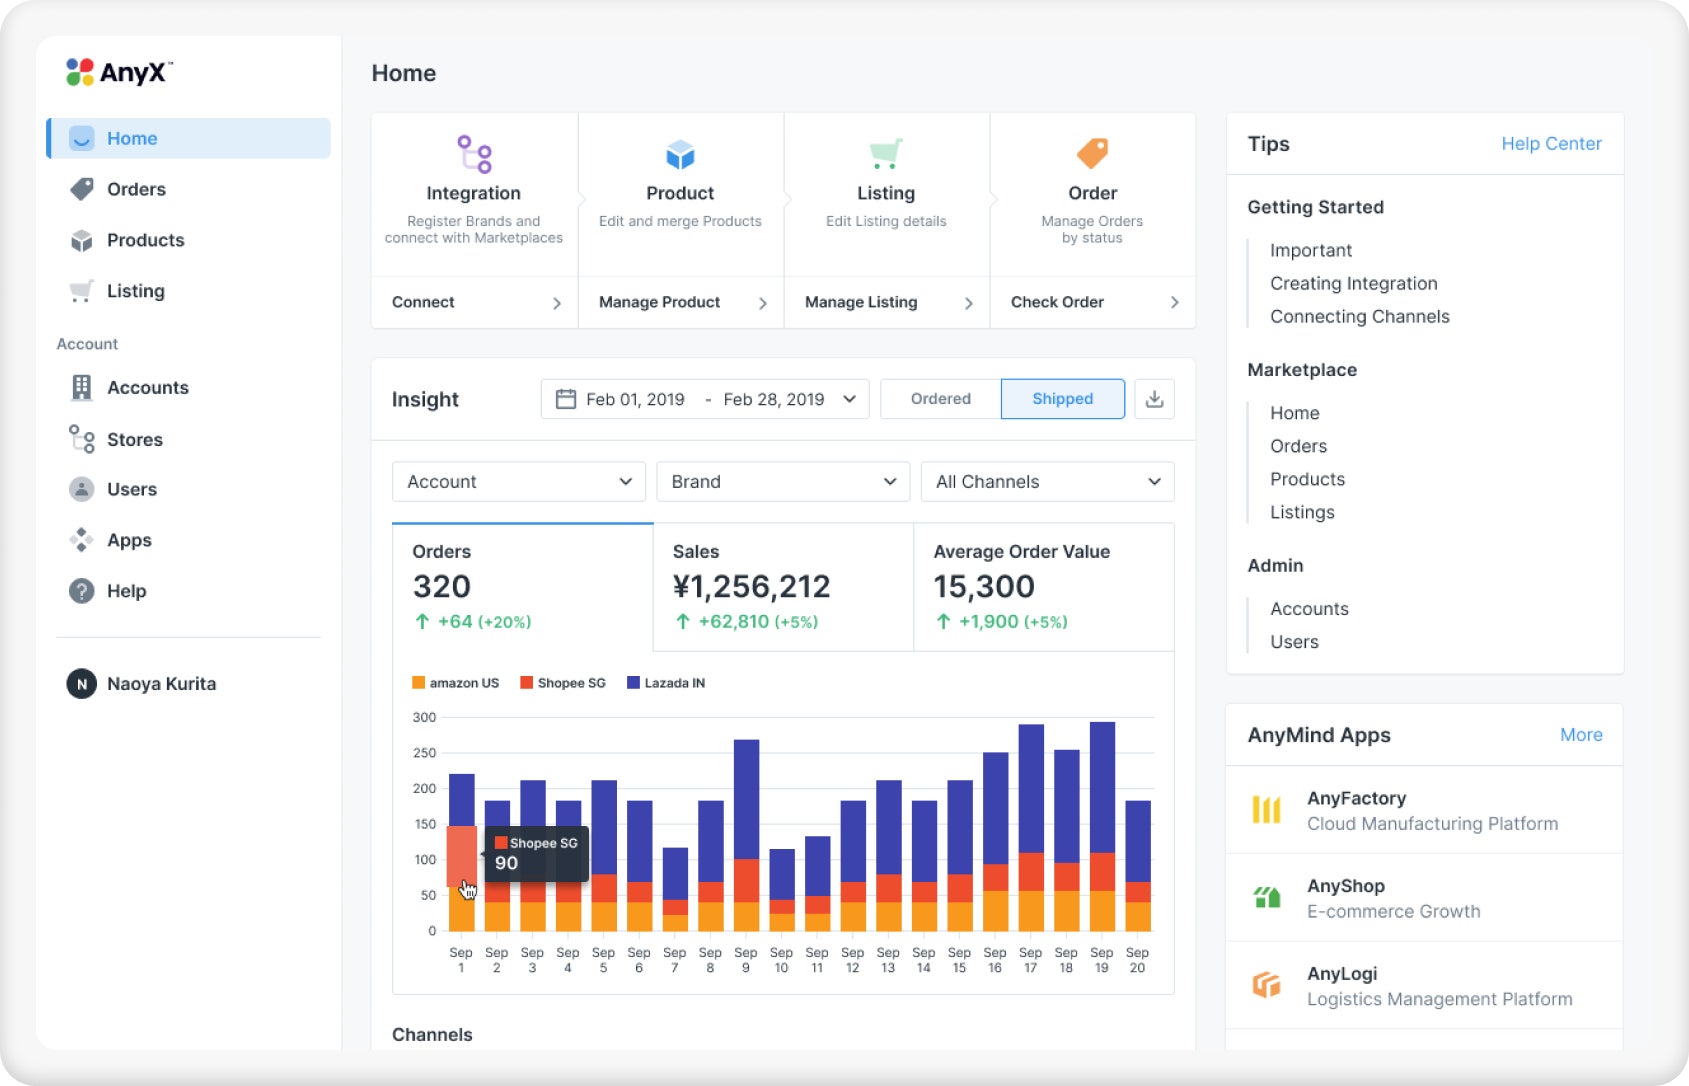Click the orange Order tag icon
Screen dimensions: 1689x1086
tap(1092, 153)
